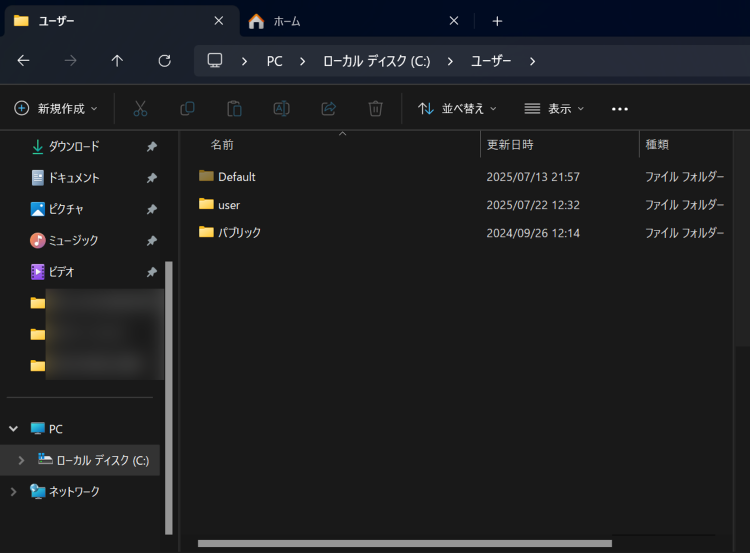Select PC in the navigation tree
The width and height of the screenshot is (750, 553).
coord(55,429)
